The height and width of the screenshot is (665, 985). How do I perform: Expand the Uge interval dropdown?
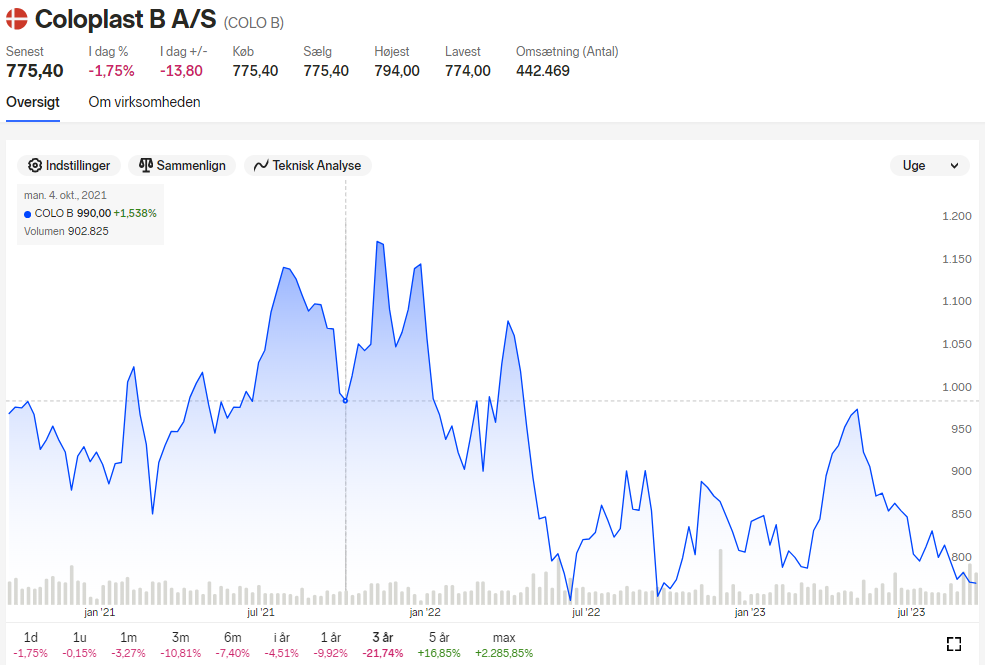tap(930, 165)
